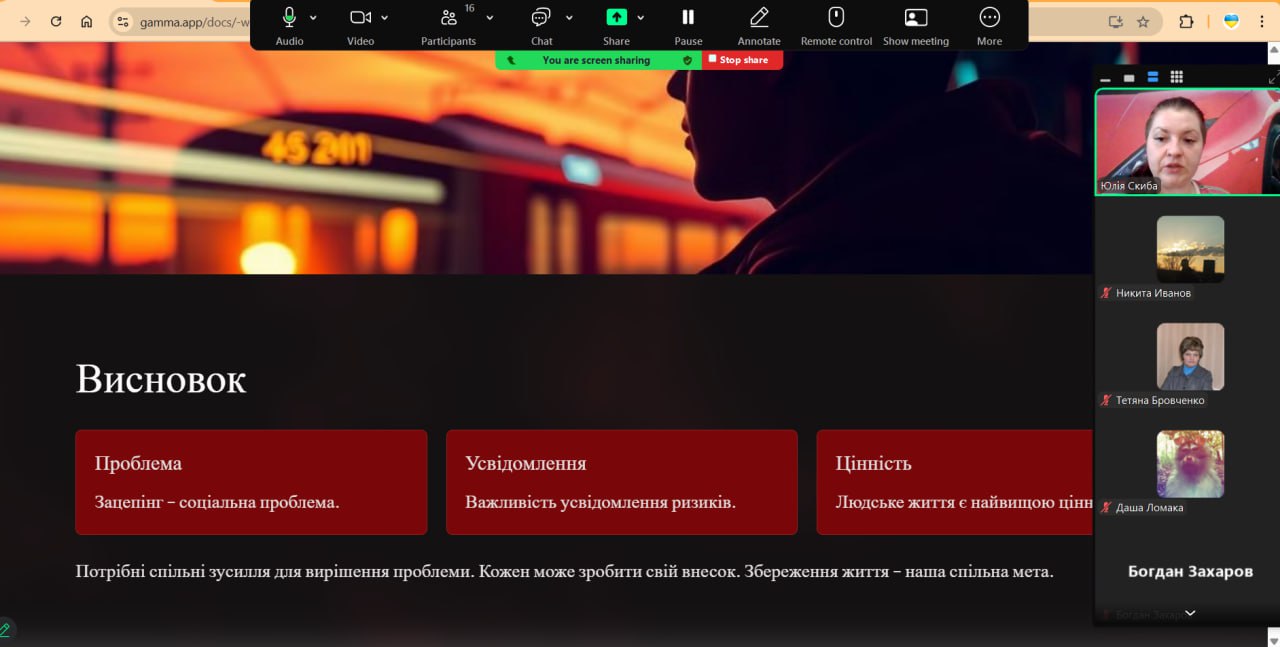
Task: Open the Share options chevron
Action: [641, 17]
